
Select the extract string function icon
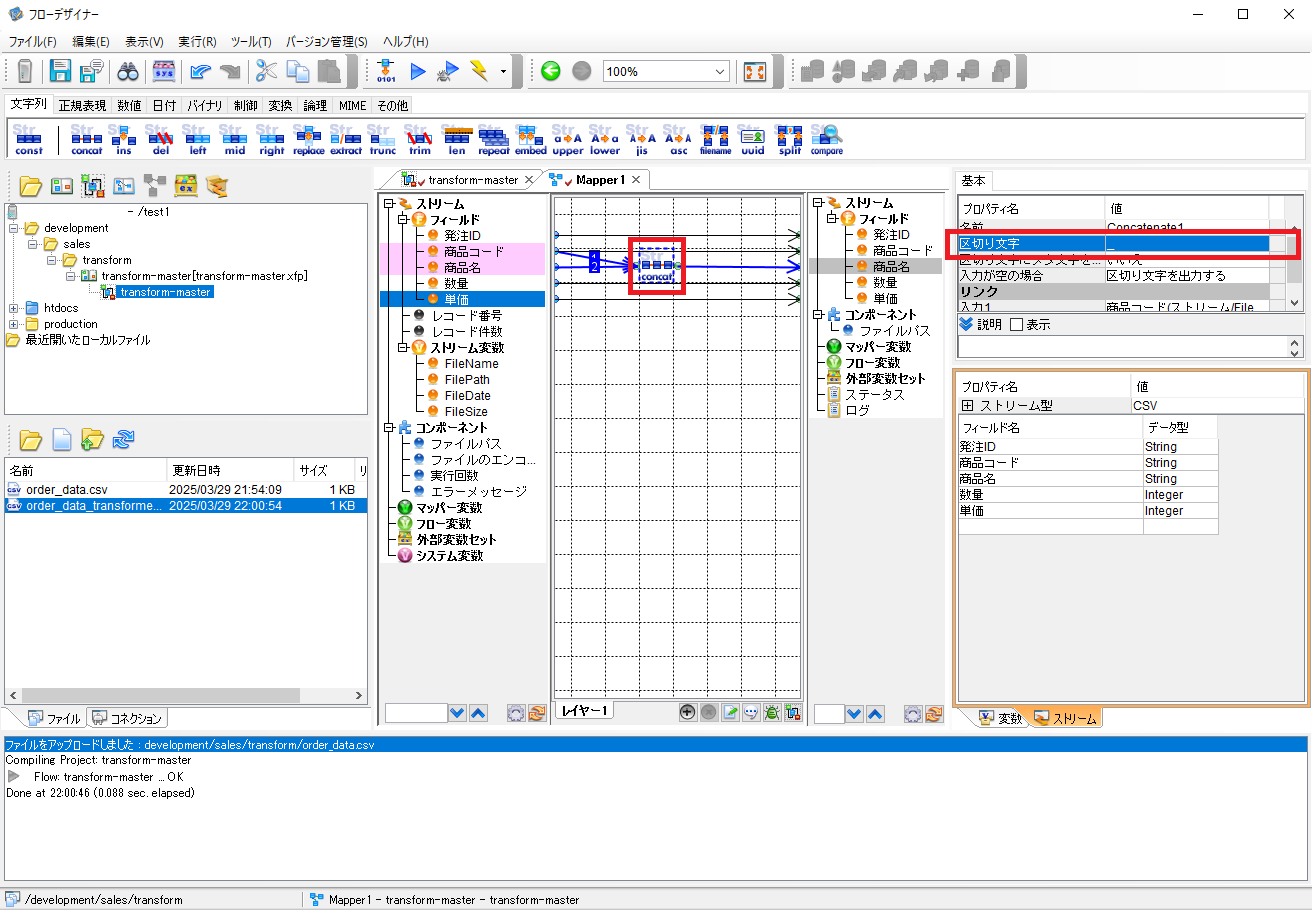click(x=345, y=139)
